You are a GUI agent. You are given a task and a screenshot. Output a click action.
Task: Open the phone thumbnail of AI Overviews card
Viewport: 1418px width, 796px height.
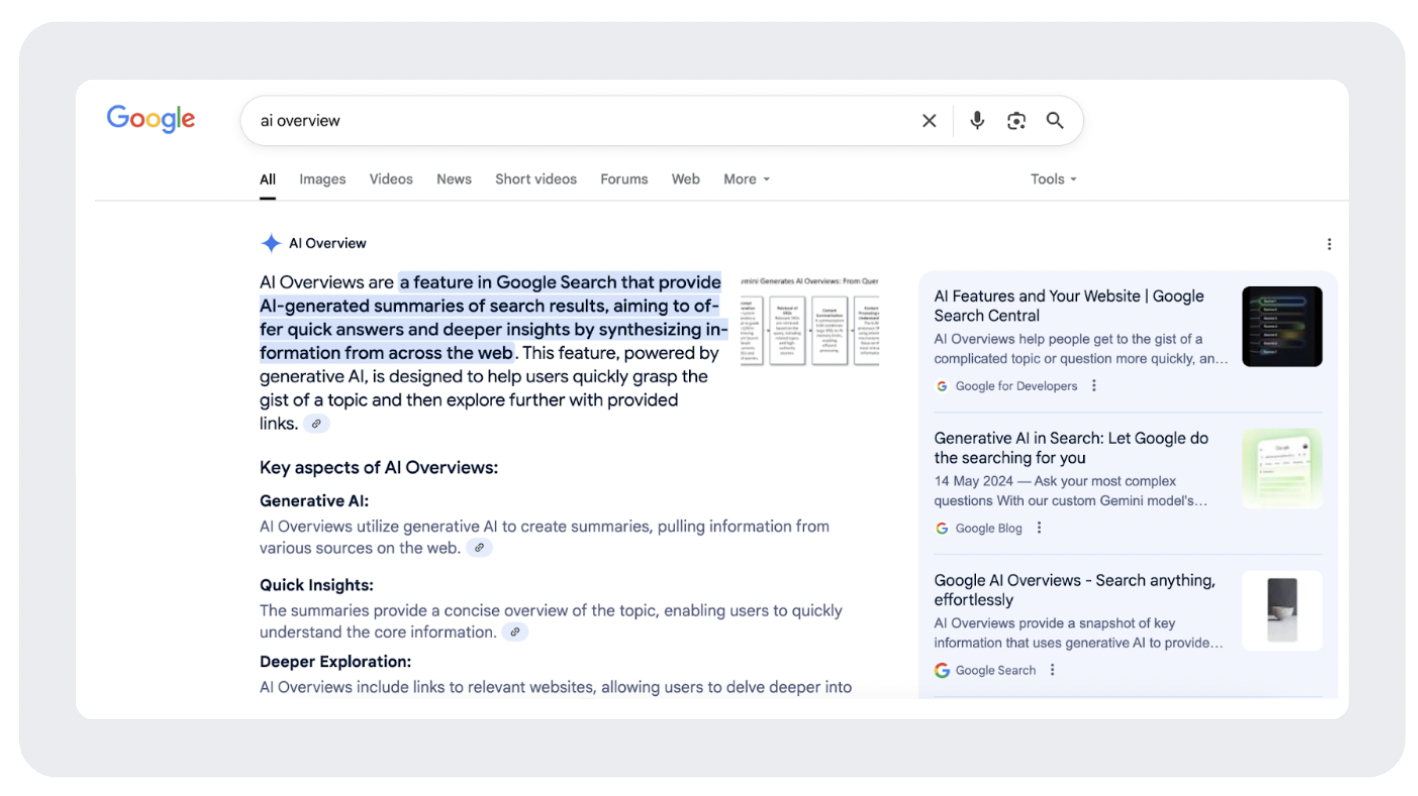[x=1282, y=611]
